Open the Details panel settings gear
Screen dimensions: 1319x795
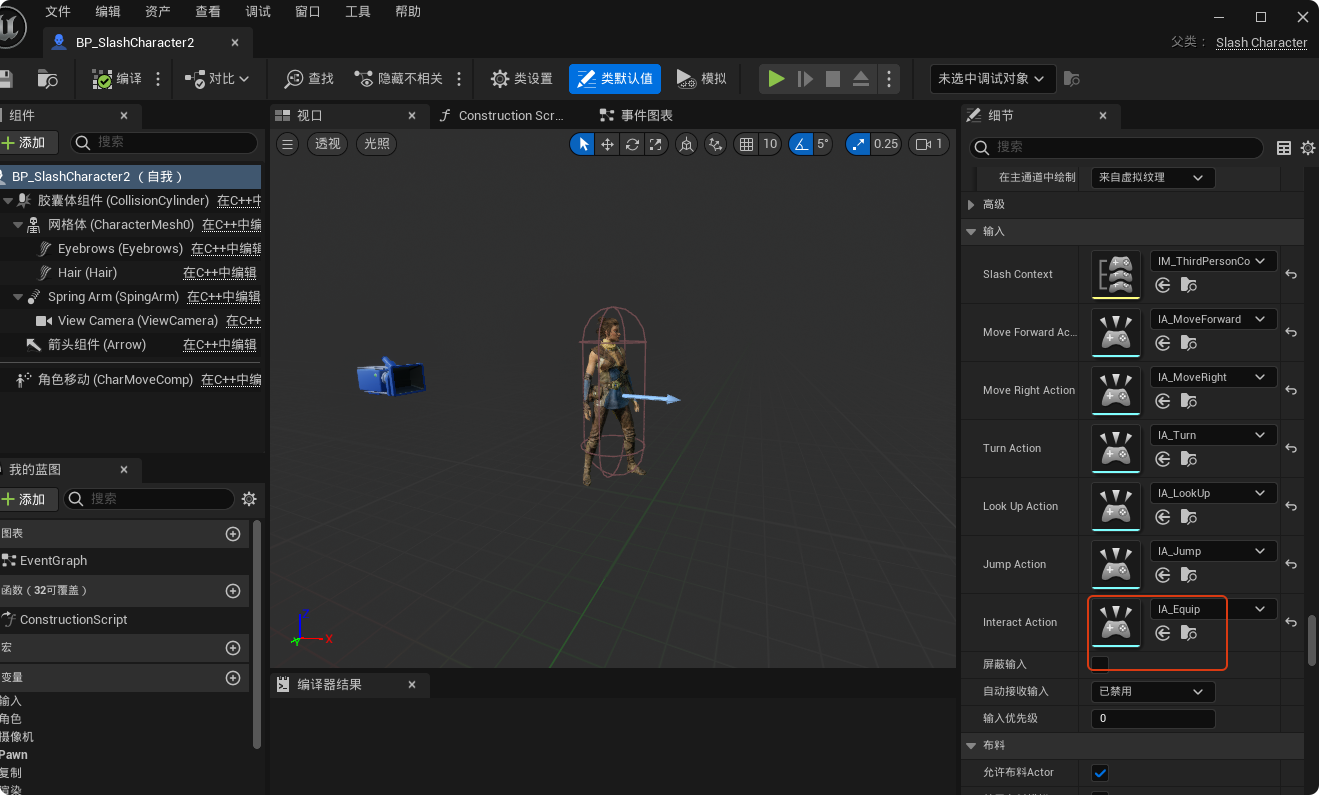tap(1308, 148)
